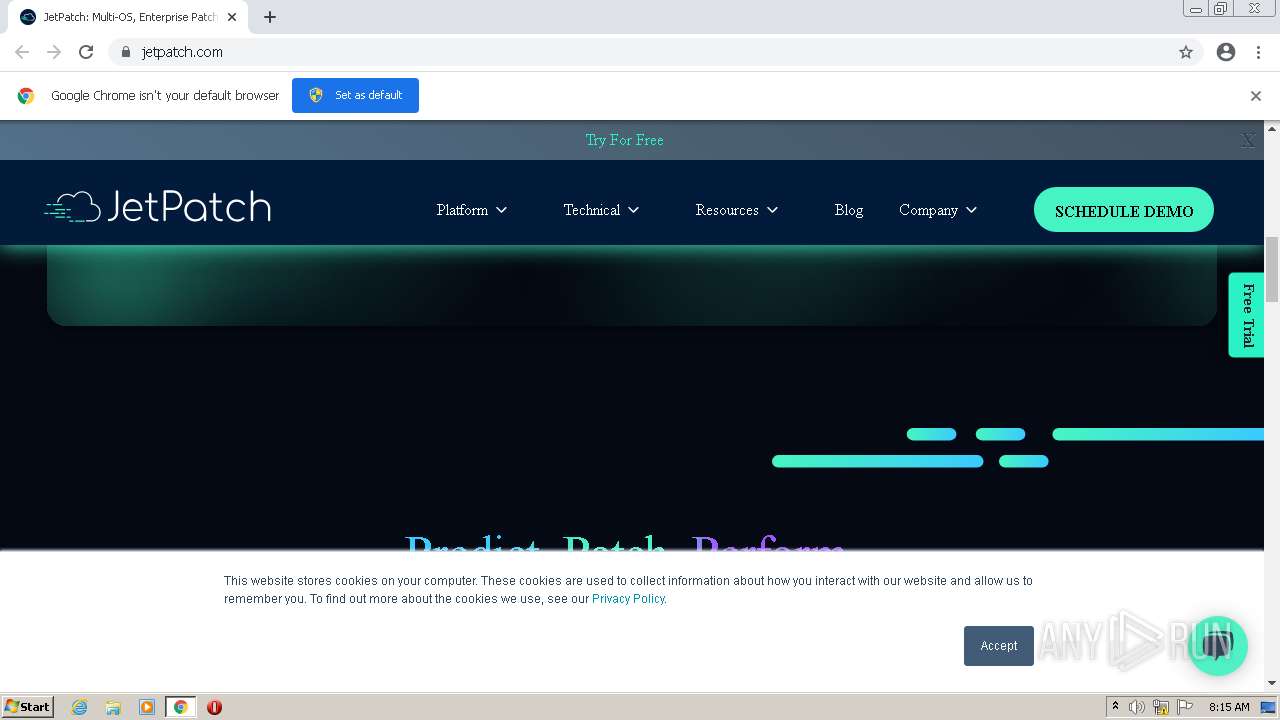The image size is (1280, 720).
Task: Open the Privacy Policy link
Action: (x=628, y=599)
